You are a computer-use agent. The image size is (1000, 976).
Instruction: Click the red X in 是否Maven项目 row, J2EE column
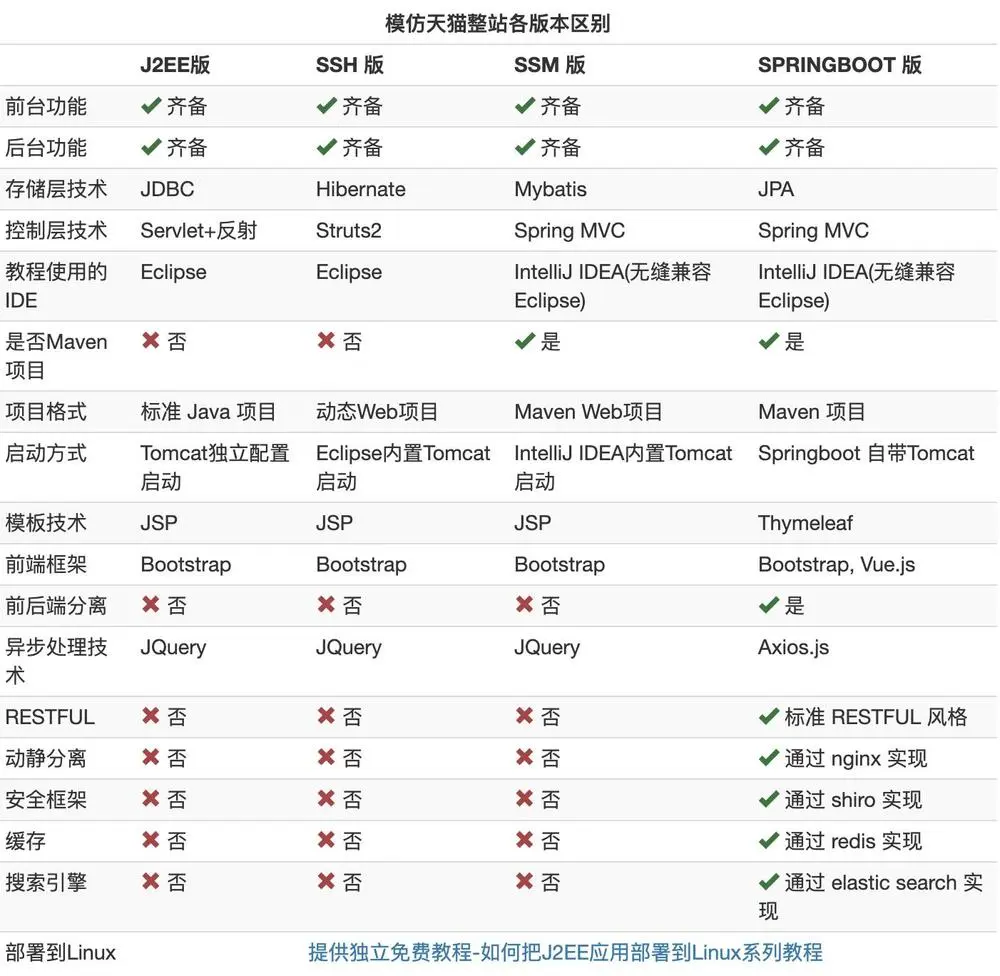[151, 341]
